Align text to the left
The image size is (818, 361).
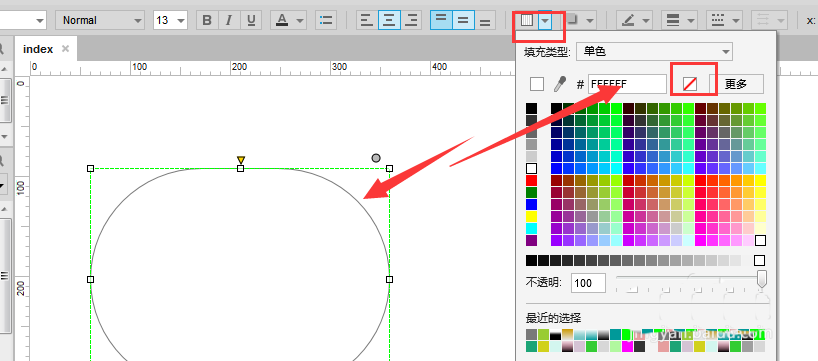pyautogui.click(x=367, y=20)
